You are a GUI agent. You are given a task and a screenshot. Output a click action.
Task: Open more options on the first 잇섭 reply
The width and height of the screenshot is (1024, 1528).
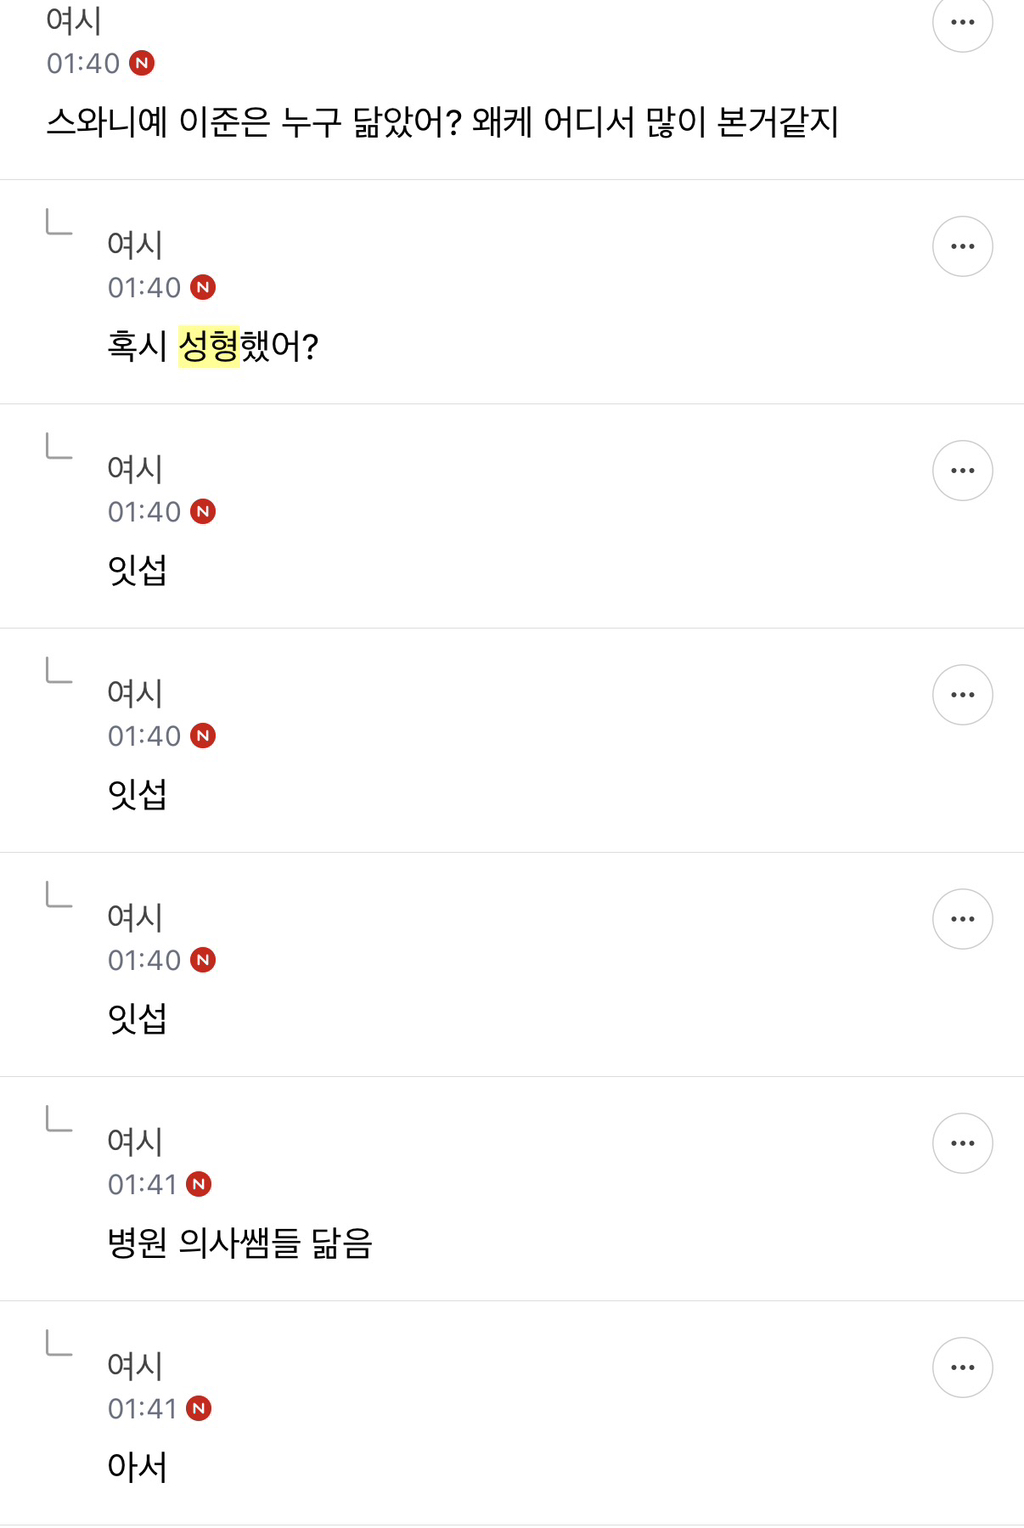tap(962, 470)
